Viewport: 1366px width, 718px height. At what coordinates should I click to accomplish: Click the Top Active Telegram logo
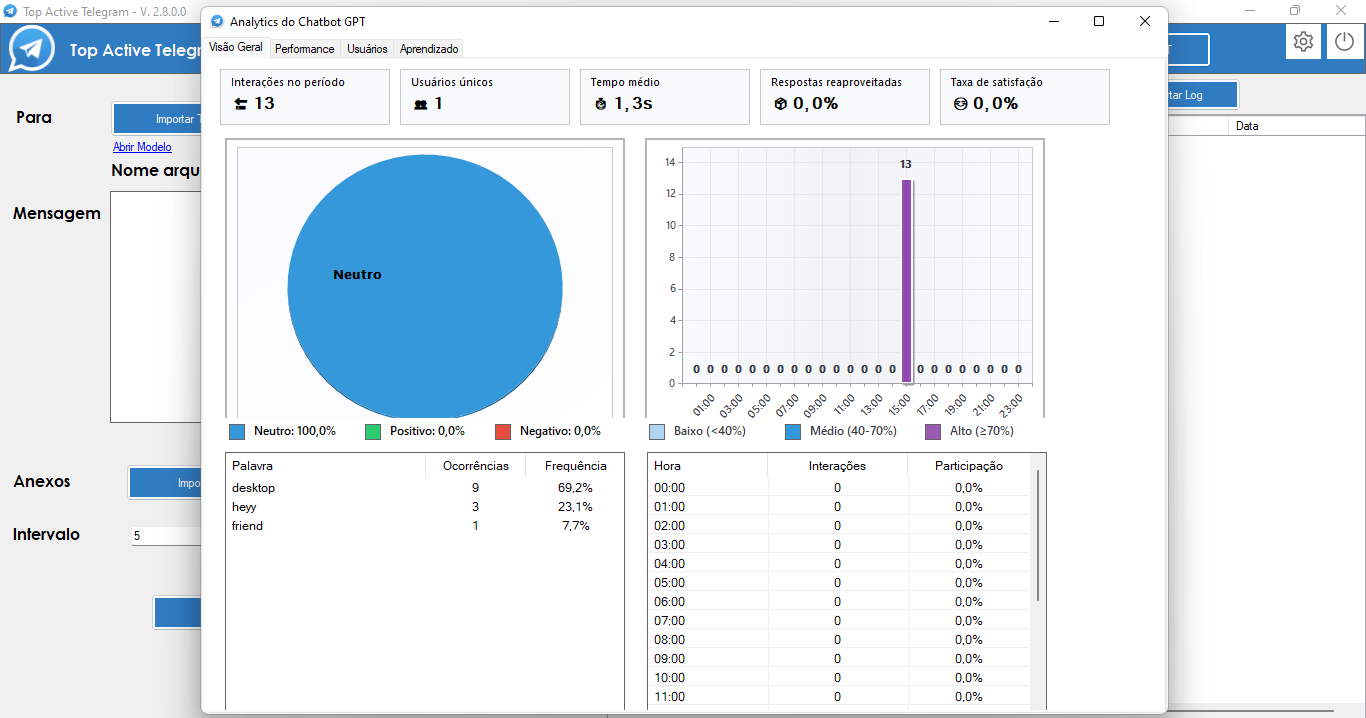pyautogui.click(x=31, y=48)
